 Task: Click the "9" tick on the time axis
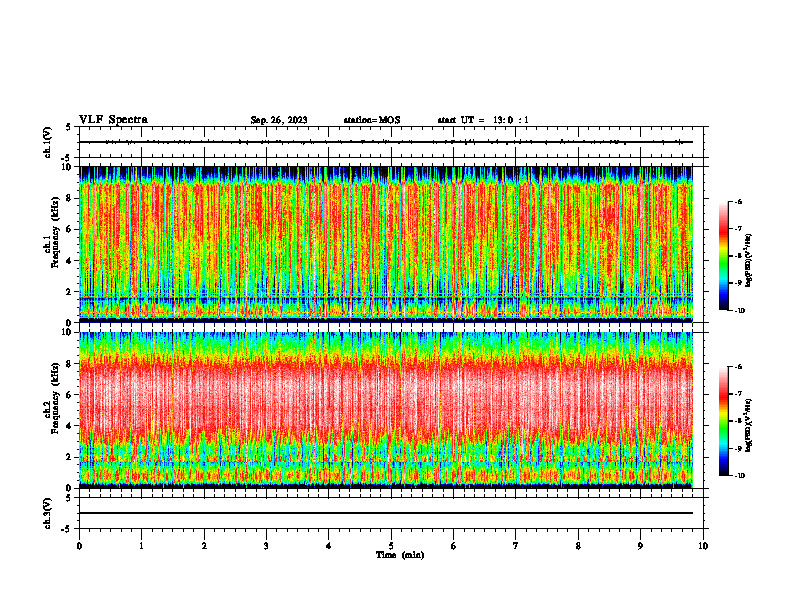tap(640, 546)
